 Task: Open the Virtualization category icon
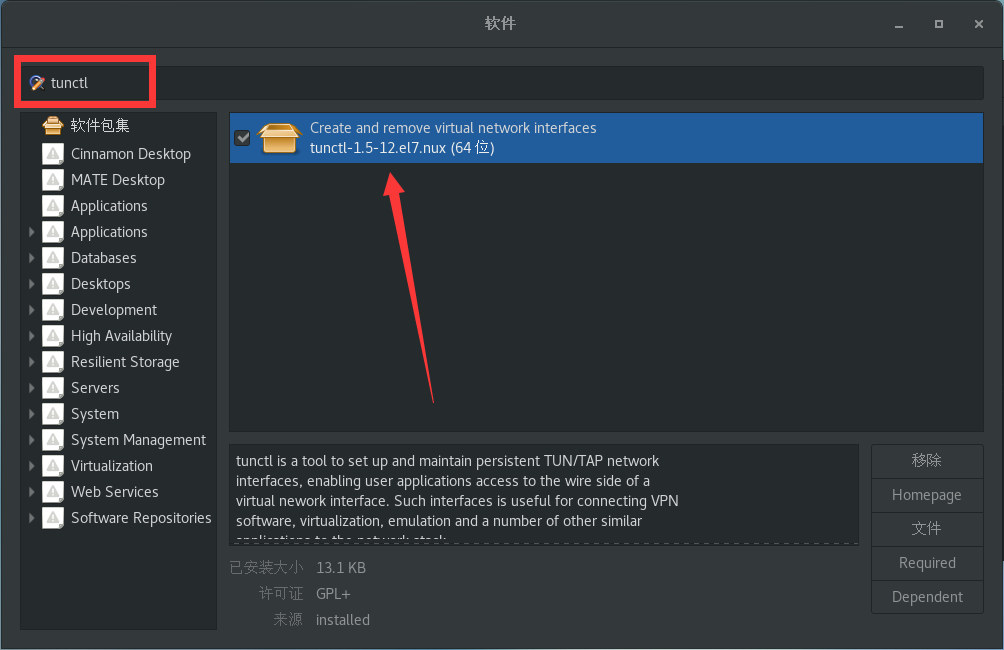tap(52, 466)
